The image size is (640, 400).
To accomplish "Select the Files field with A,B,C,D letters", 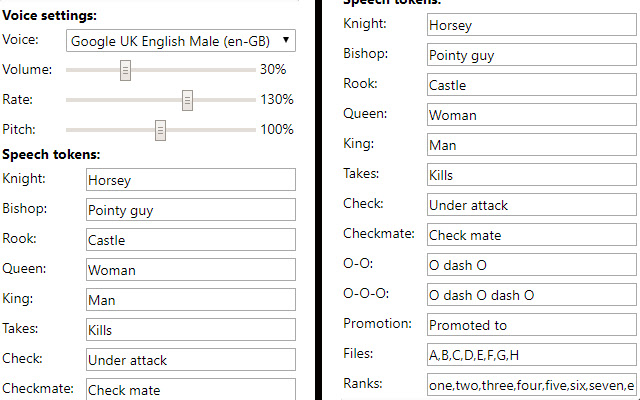I will coord(532,354).
